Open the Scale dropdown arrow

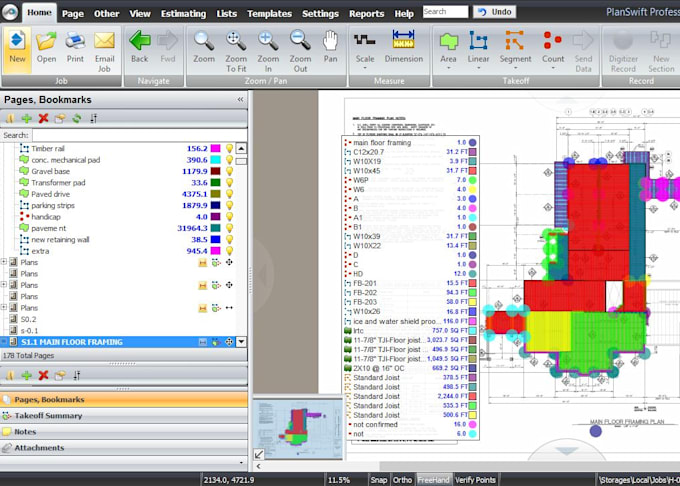pyautogui.click(x=365, y=68)
